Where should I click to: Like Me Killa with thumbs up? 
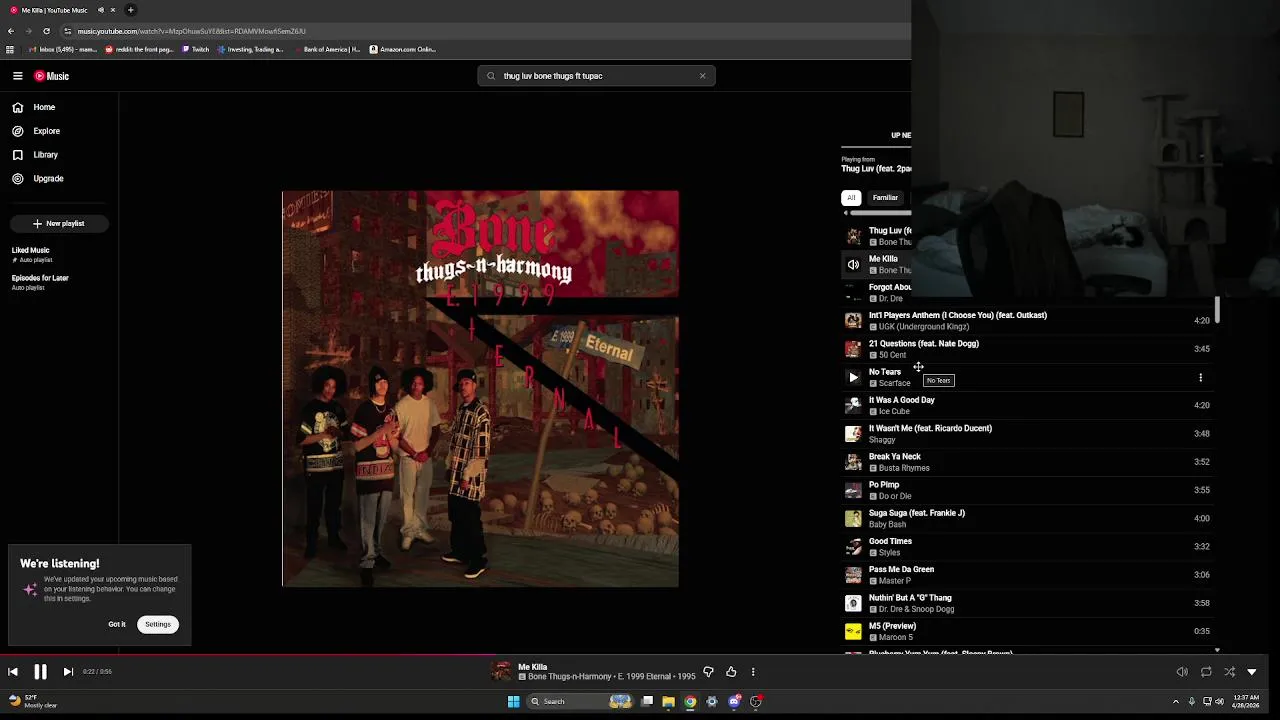pyautogui.click(x=731, y=672)
